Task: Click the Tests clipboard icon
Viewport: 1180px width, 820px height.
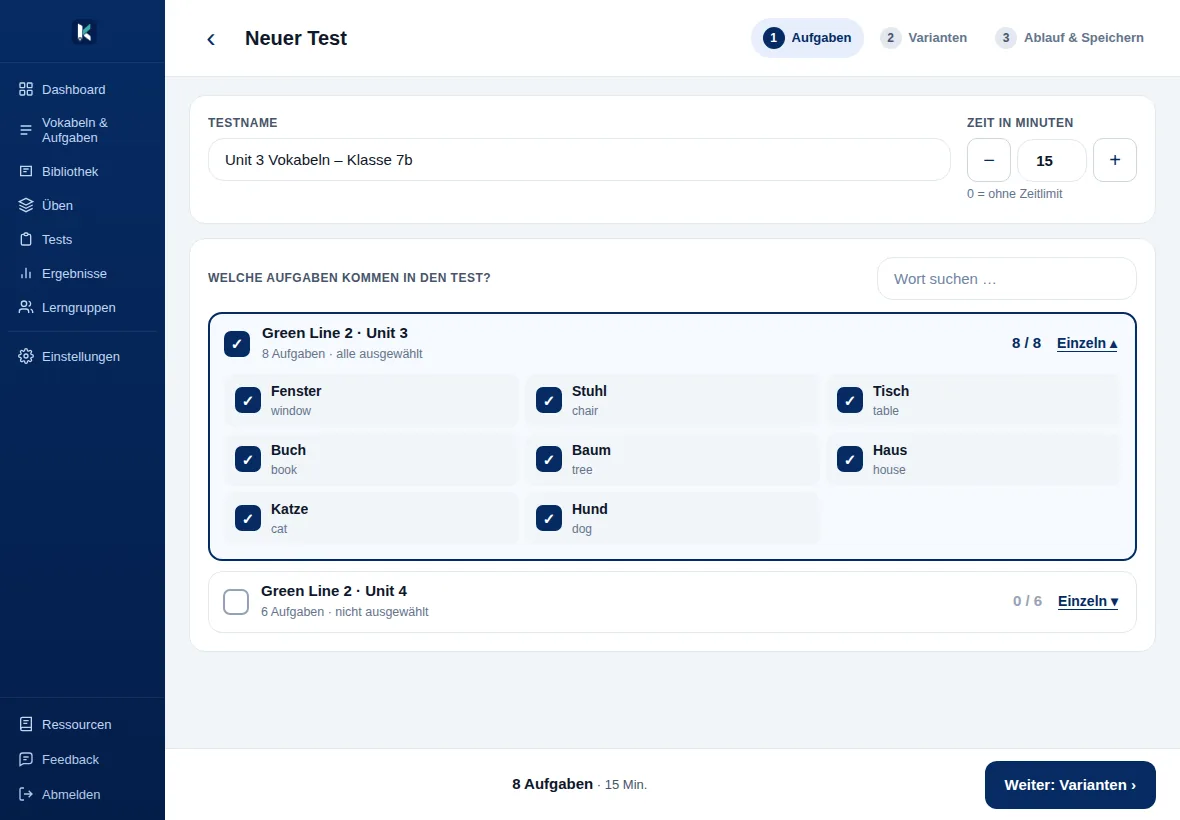Action: point(26,239)
